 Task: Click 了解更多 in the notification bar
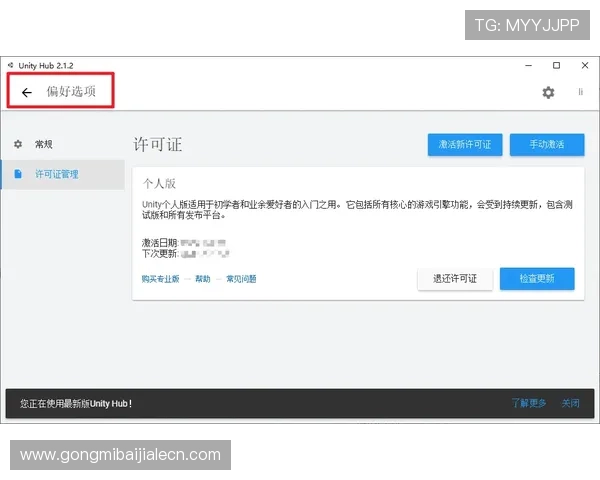coord(529,403)
